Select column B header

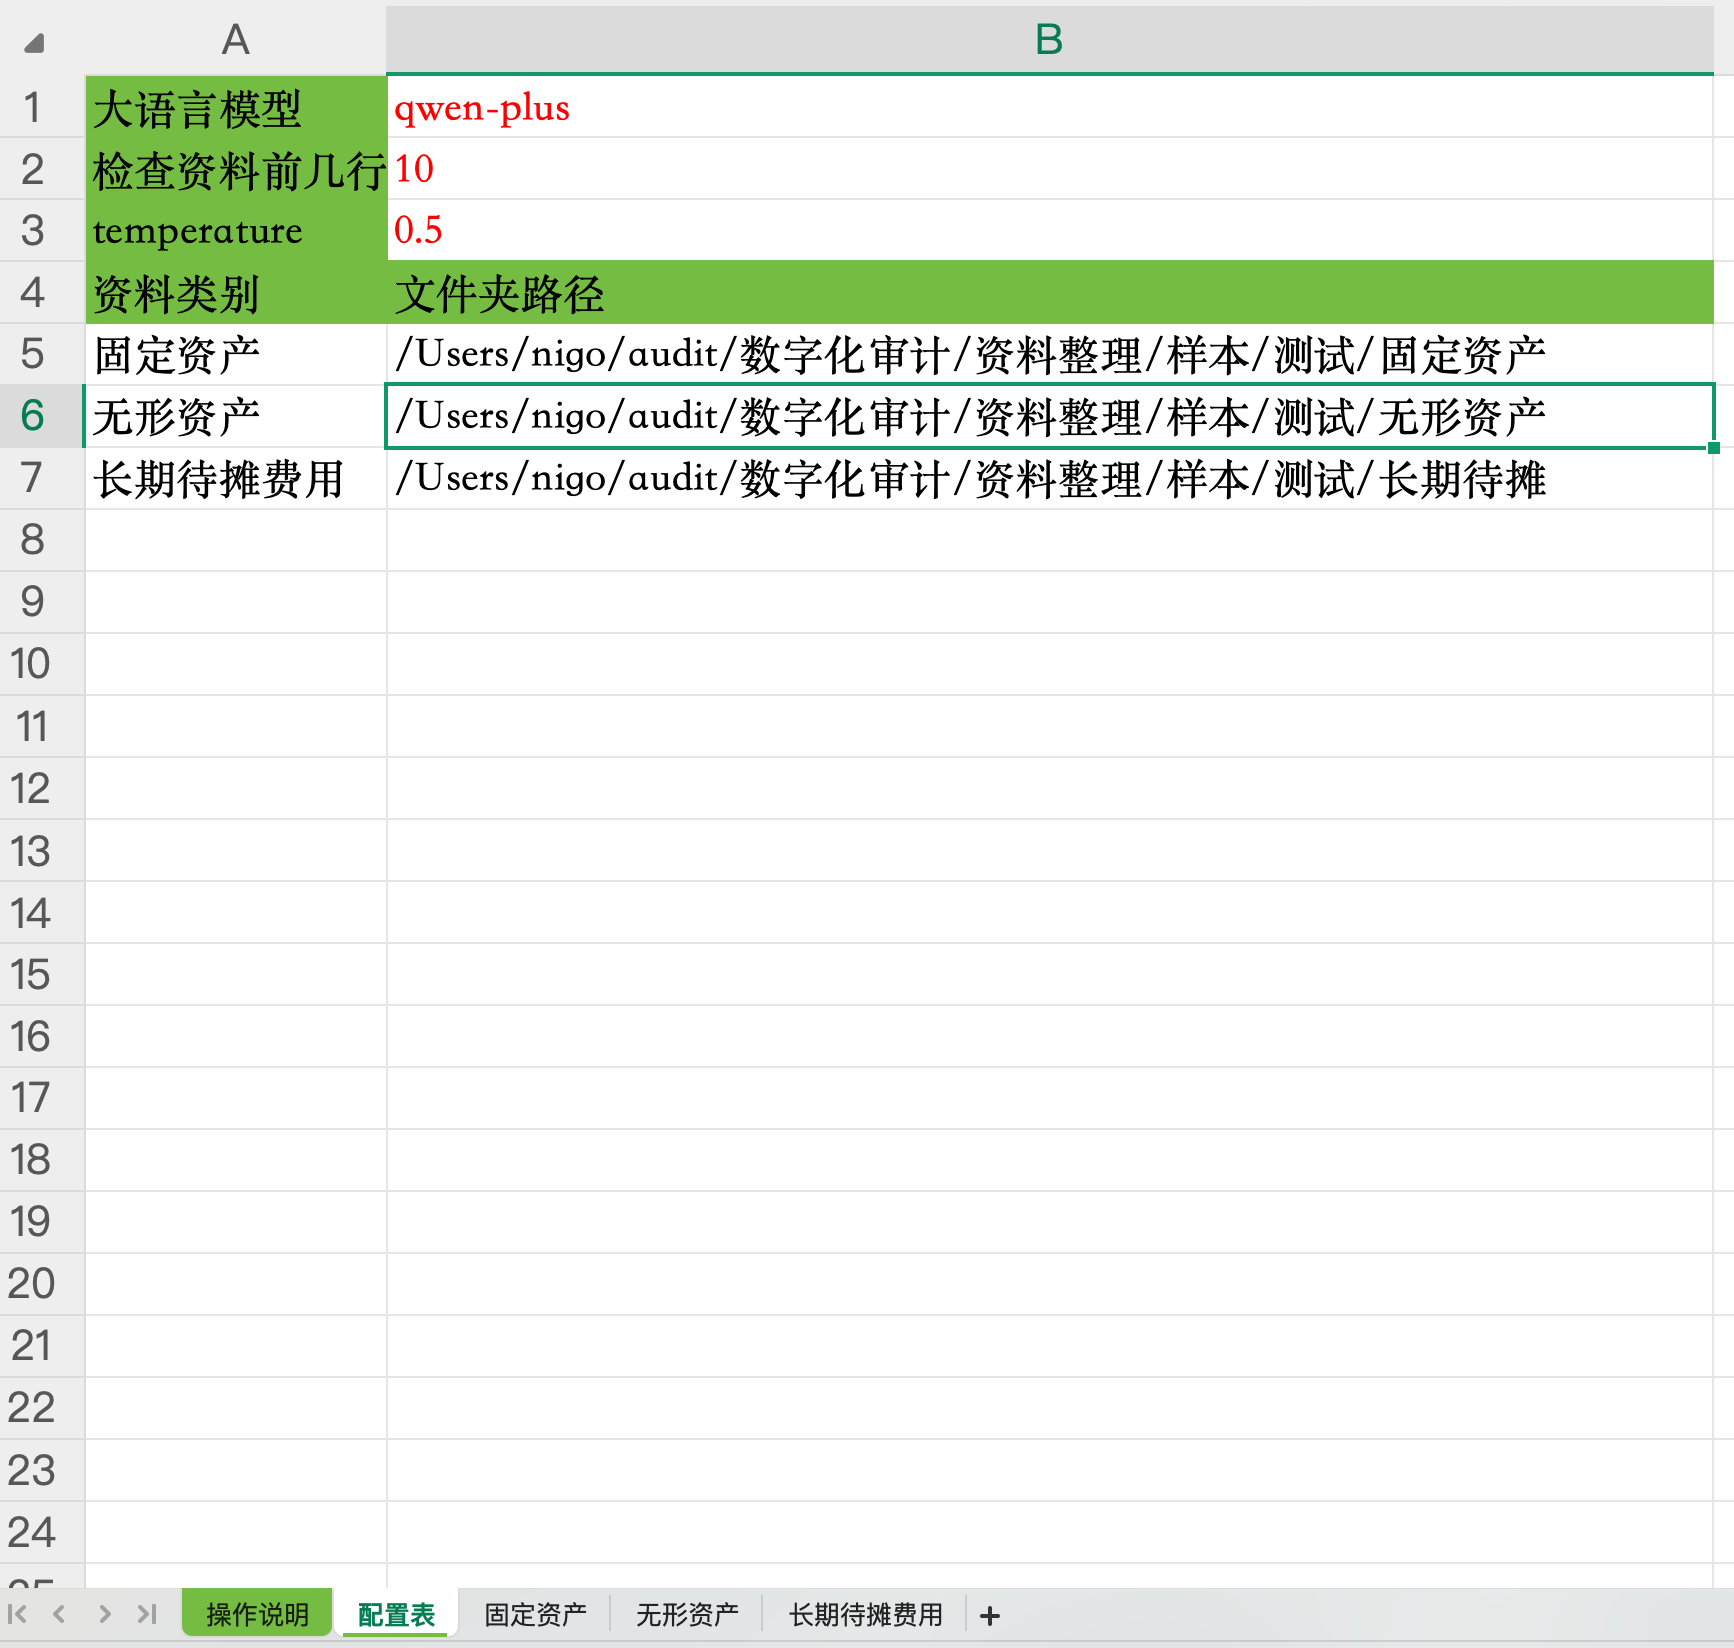[x=1048, y=40]
